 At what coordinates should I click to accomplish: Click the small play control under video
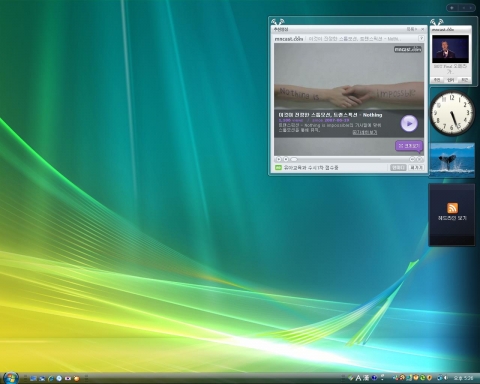coord(279,159)
